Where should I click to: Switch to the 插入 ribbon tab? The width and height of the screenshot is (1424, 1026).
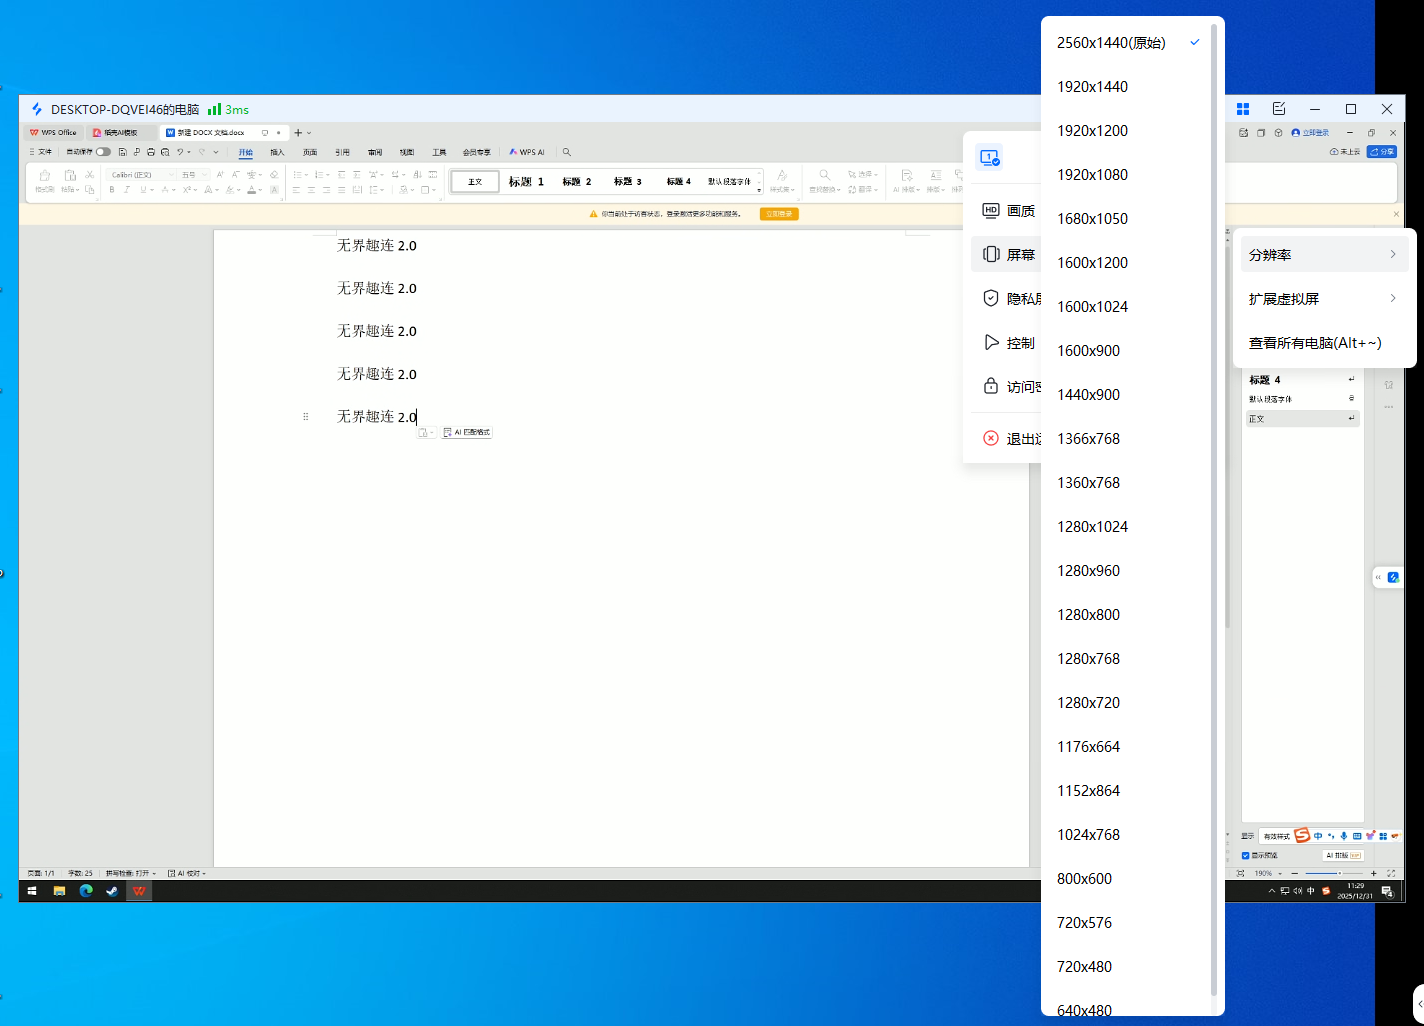click(277, 152)
